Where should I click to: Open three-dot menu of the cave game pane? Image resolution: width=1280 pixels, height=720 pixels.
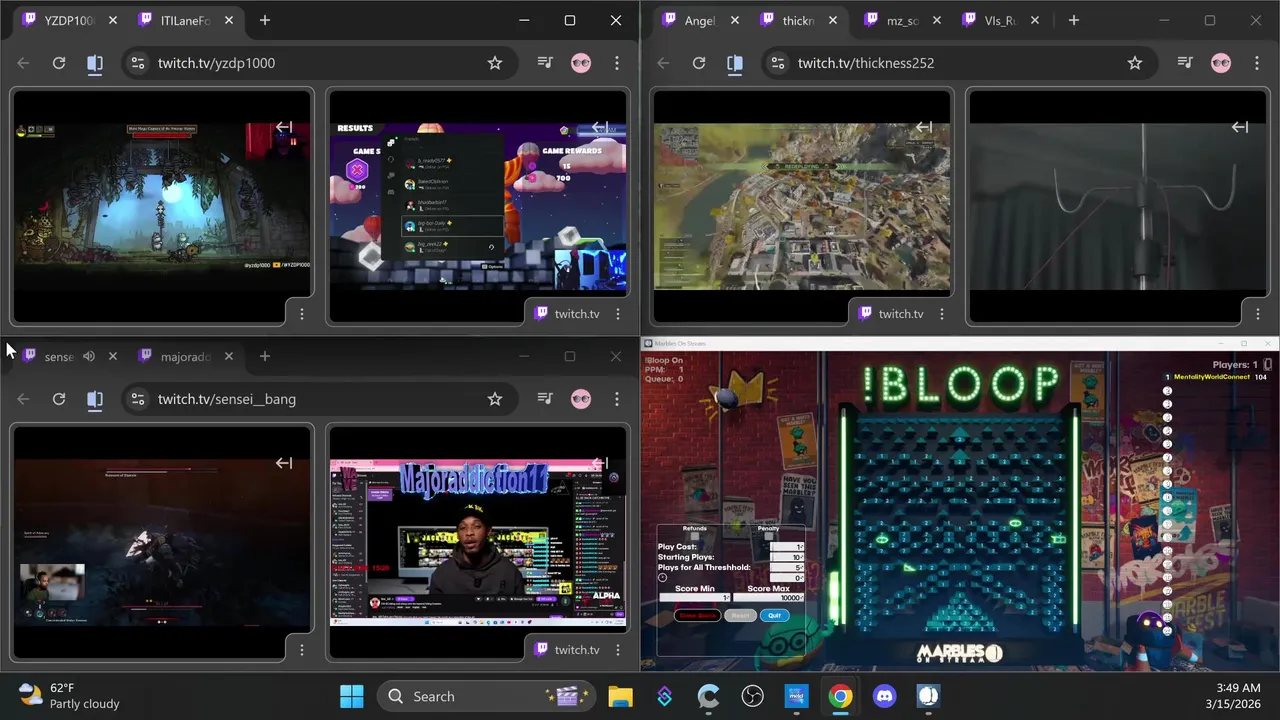[302, 314]
